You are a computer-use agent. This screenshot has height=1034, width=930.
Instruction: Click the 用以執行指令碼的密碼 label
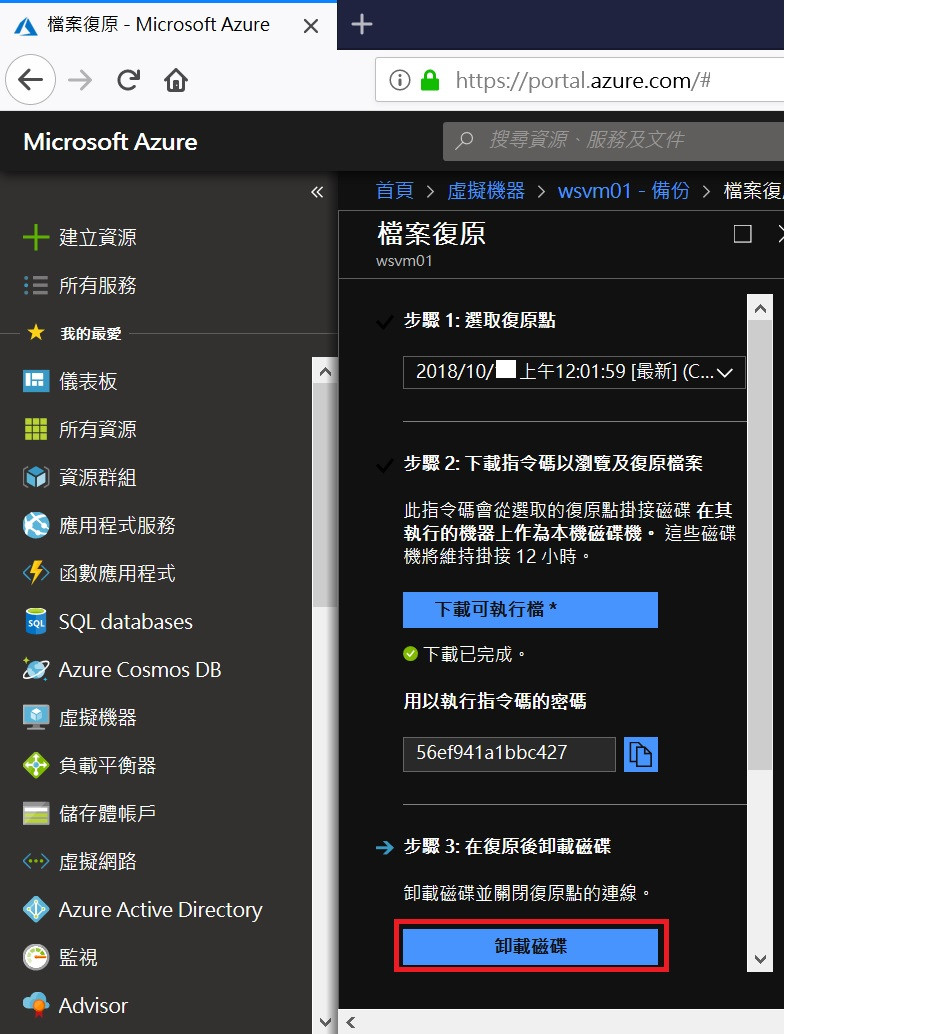click(495, 701)
